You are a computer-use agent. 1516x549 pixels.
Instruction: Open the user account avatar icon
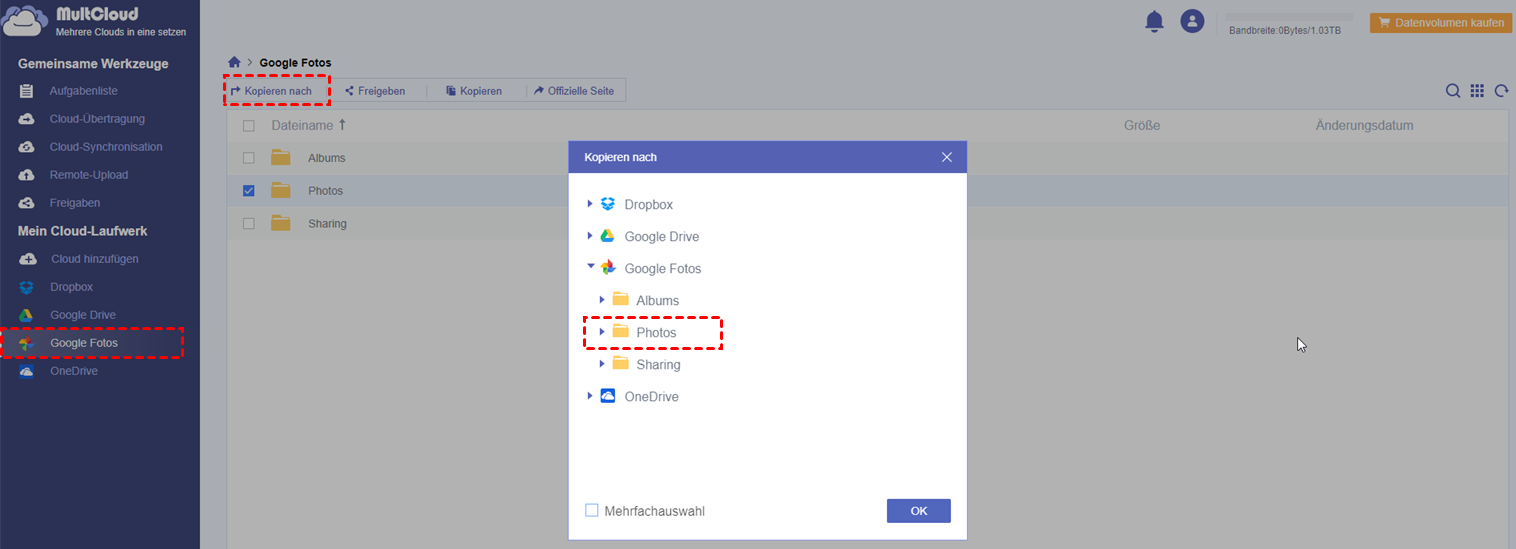coord(1192,21)
